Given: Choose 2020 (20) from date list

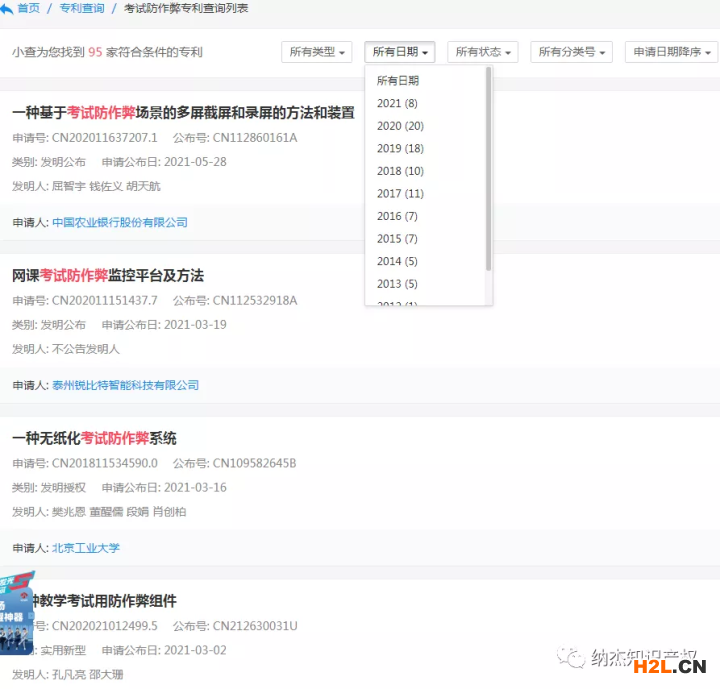Looking at the screenshot, I should tap(400, 126).
